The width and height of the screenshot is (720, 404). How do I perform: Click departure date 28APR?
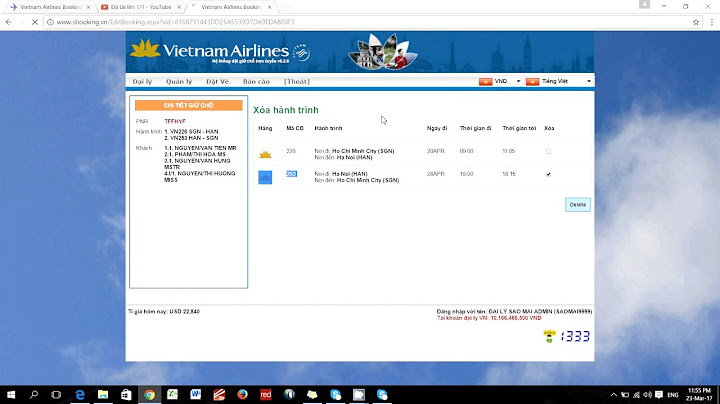tap(435, 174)
